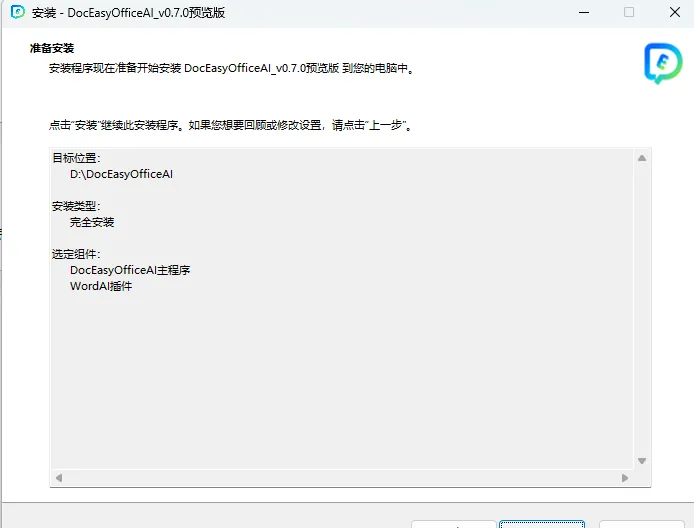Image resolution: width=694 pixels, height=528 pixels.
Task: Click the '完全安装' install type line
Action: pyautogui.click(x=92, y=222)
